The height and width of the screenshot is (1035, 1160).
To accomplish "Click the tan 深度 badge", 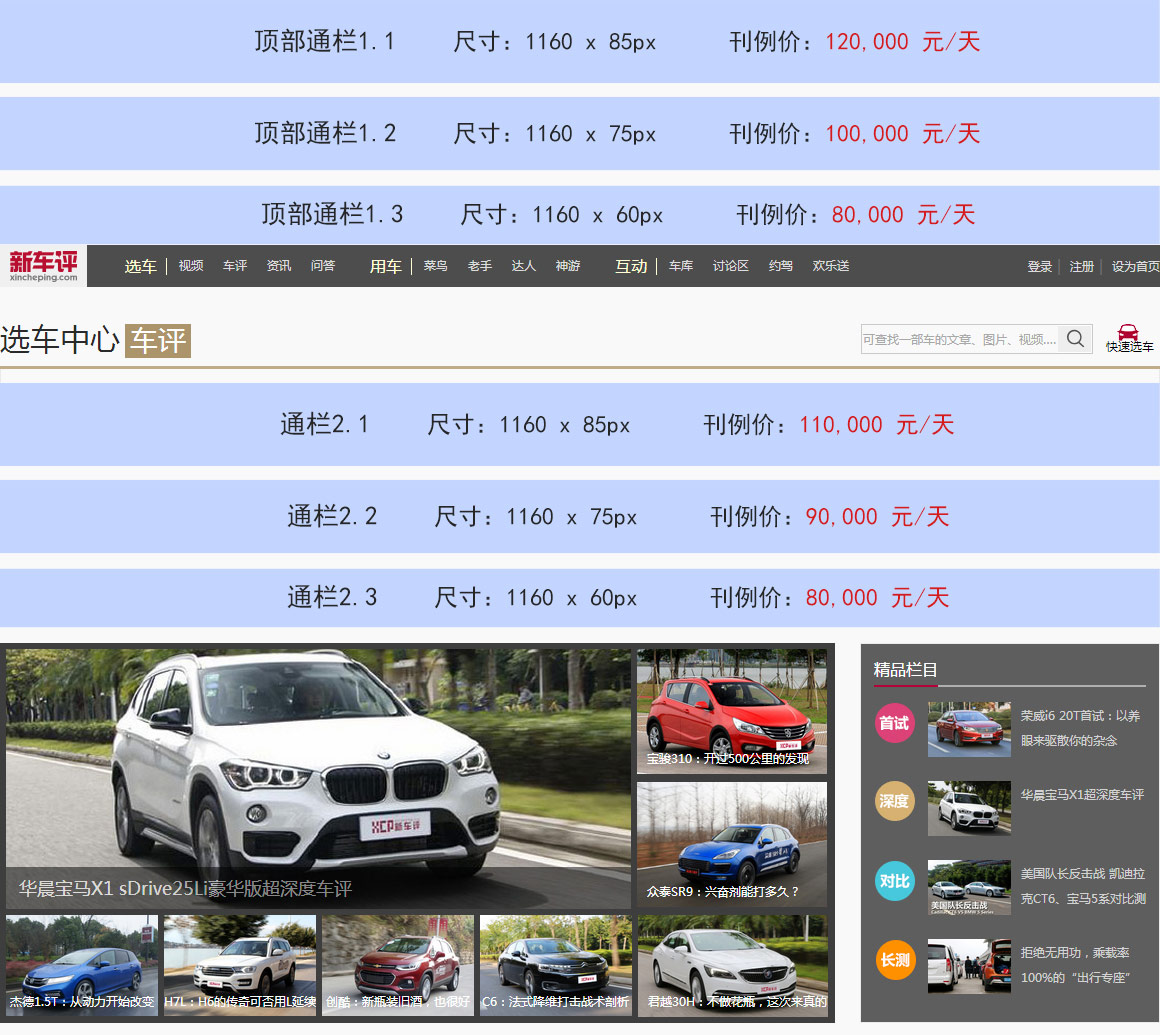I will coord(894,801).
